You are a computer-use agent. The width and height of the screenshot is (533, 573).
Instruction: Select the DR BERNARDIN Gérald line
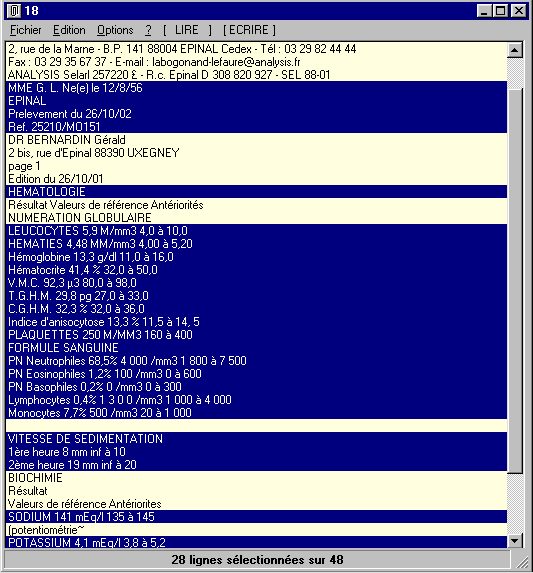[x=256, y=140]
